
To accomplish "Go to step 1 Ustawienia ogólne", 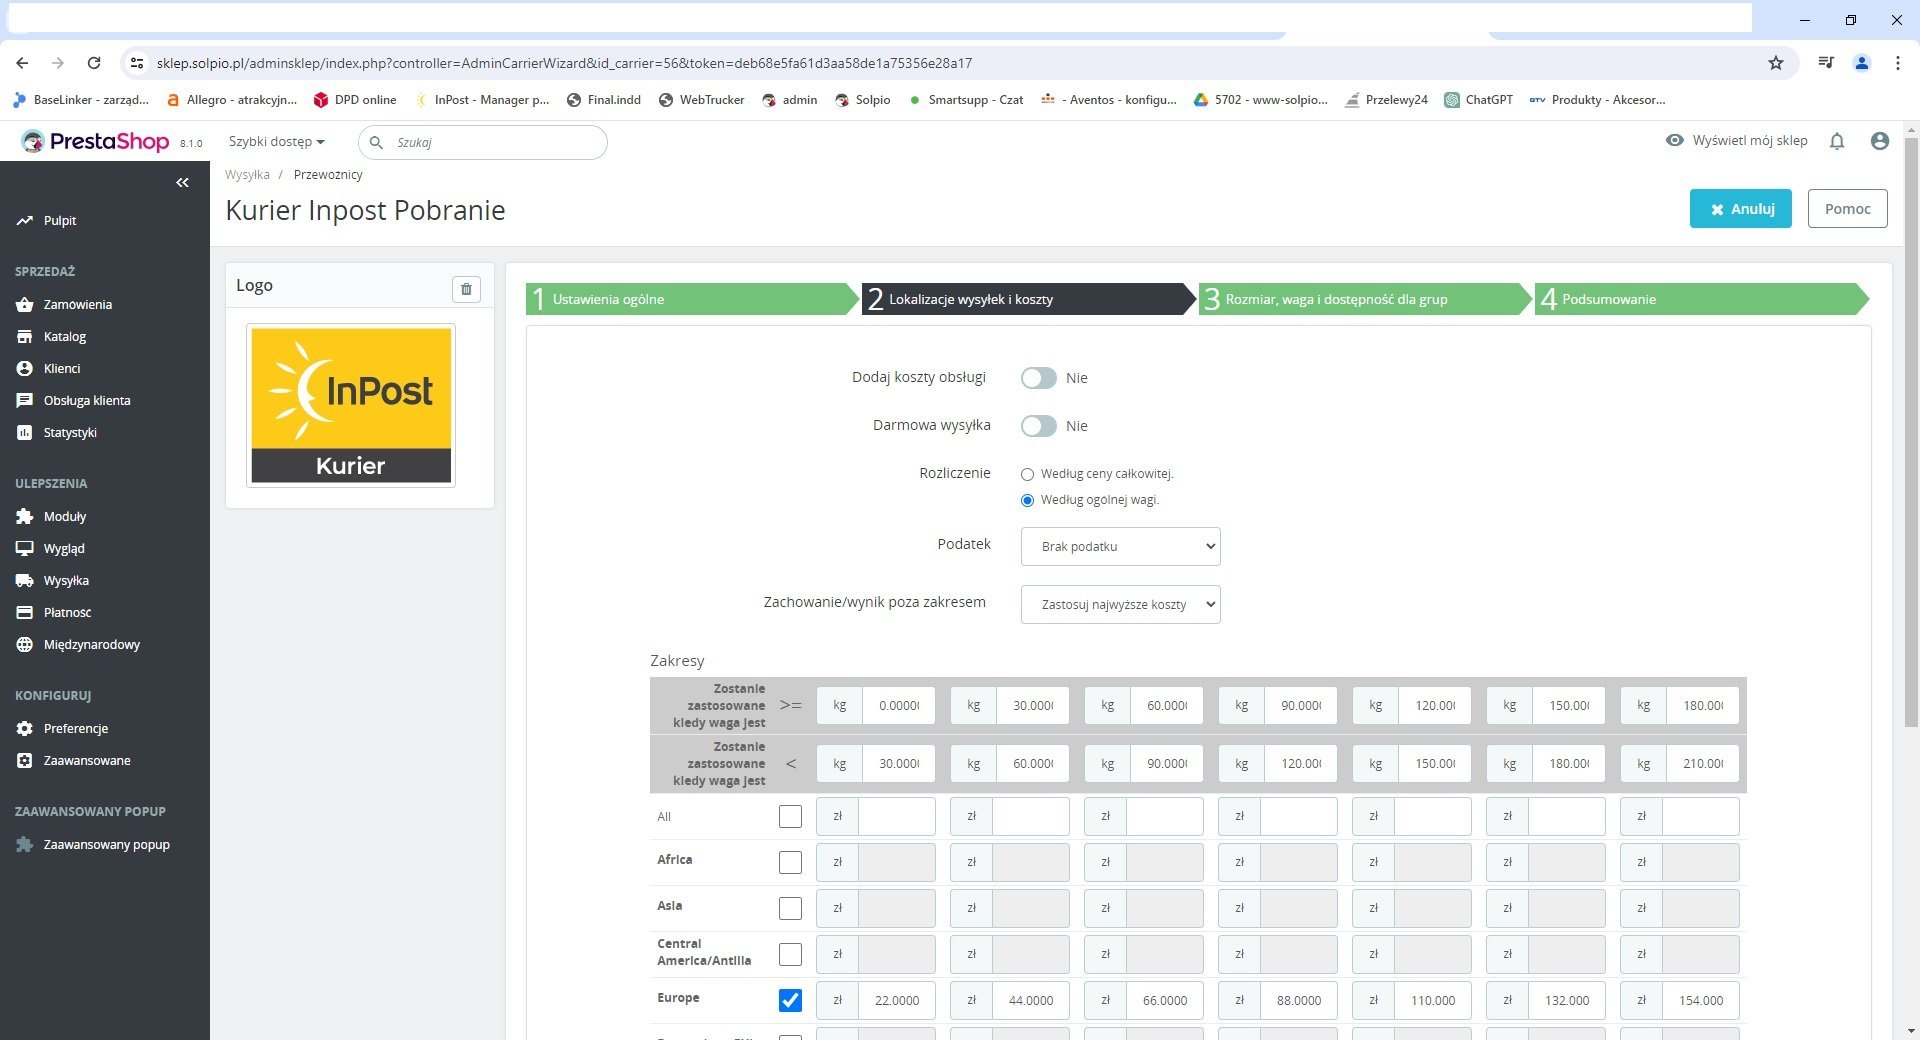I will coord(692,299).
